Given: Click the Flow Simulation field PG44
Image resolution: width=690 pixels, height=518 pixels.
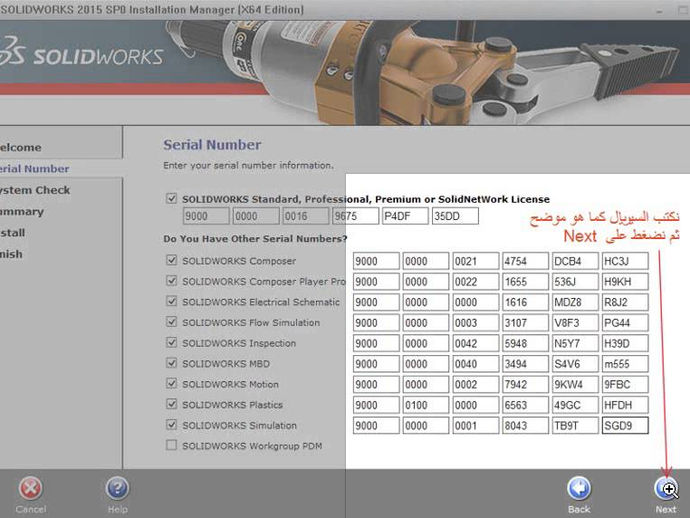Looking at the screenshot, I should [625, 323].
